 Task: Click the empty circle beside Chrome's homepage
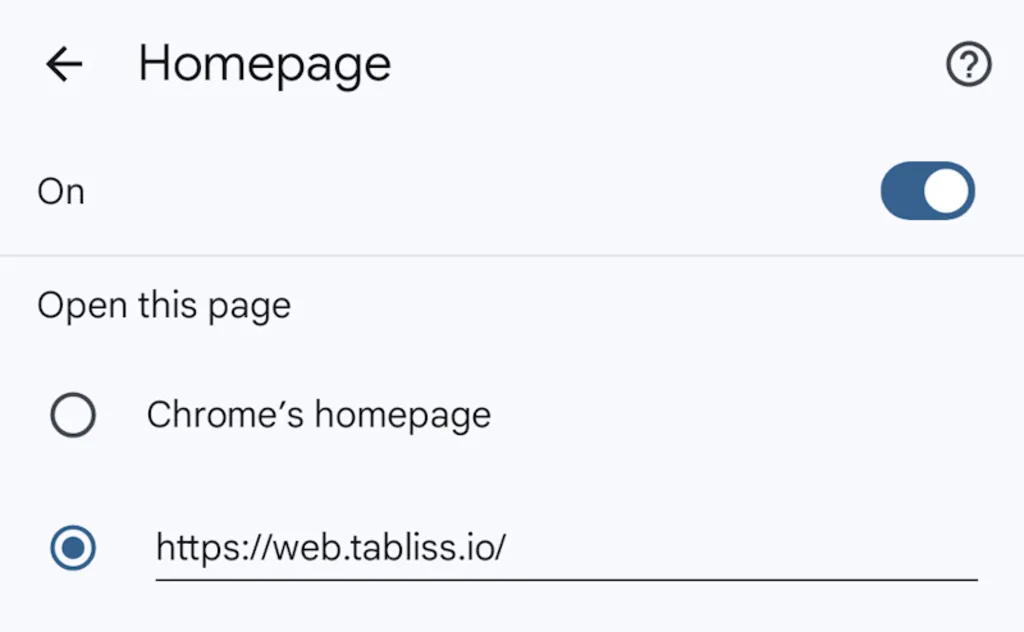[73, 415]
